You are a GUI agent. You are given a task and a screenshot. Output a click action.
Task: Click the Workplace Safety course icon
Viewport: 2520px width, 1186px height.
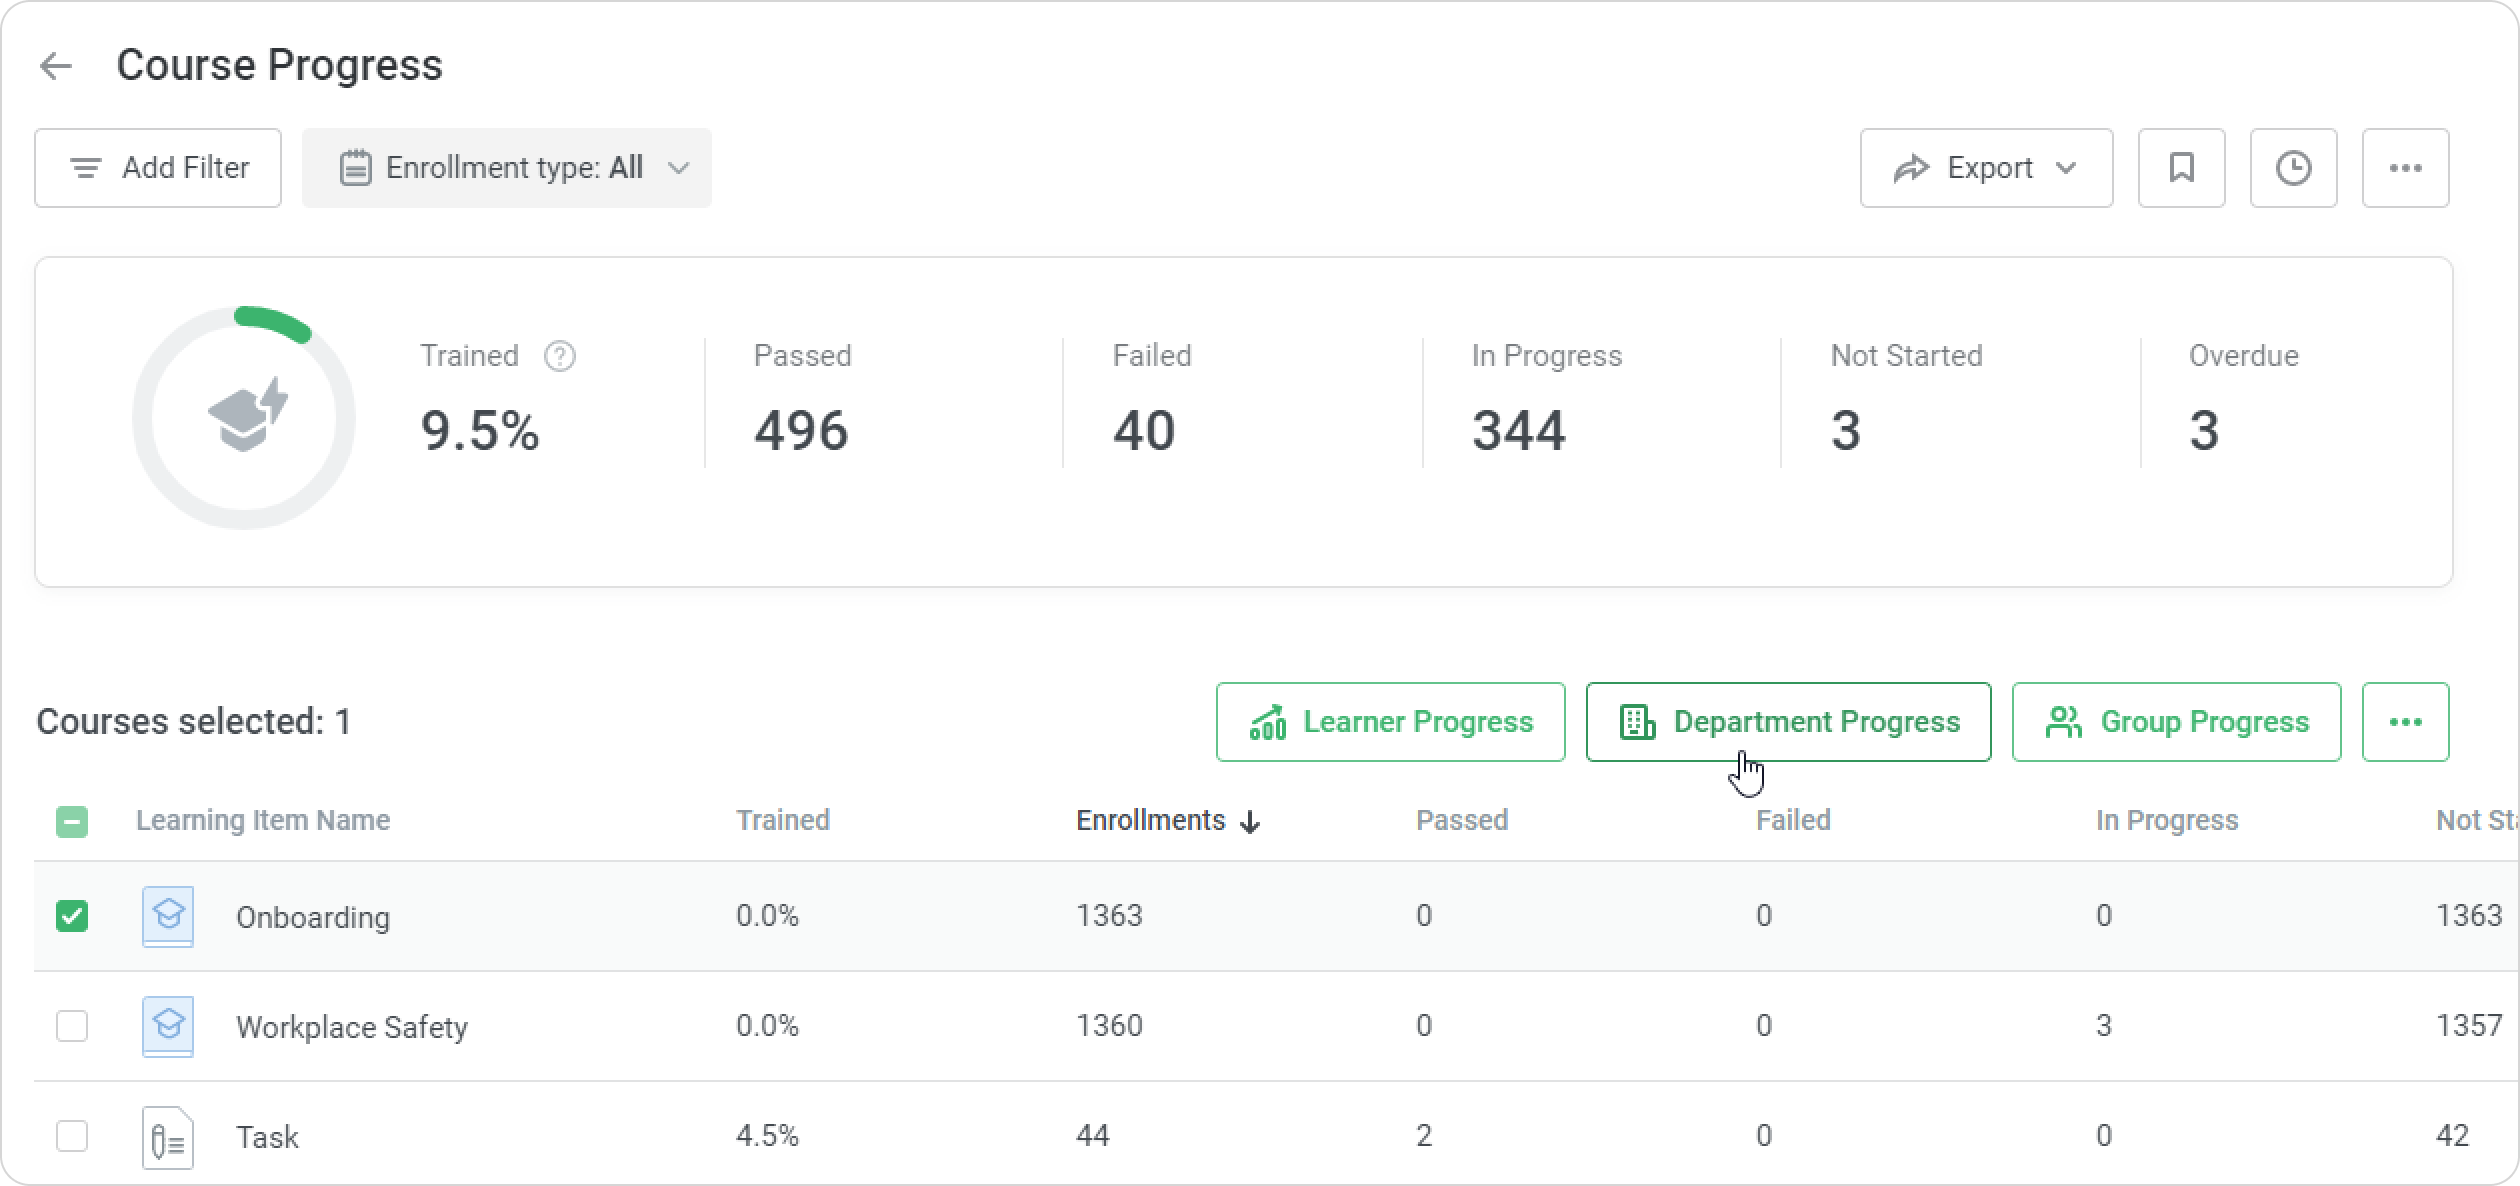[168, 1026]
